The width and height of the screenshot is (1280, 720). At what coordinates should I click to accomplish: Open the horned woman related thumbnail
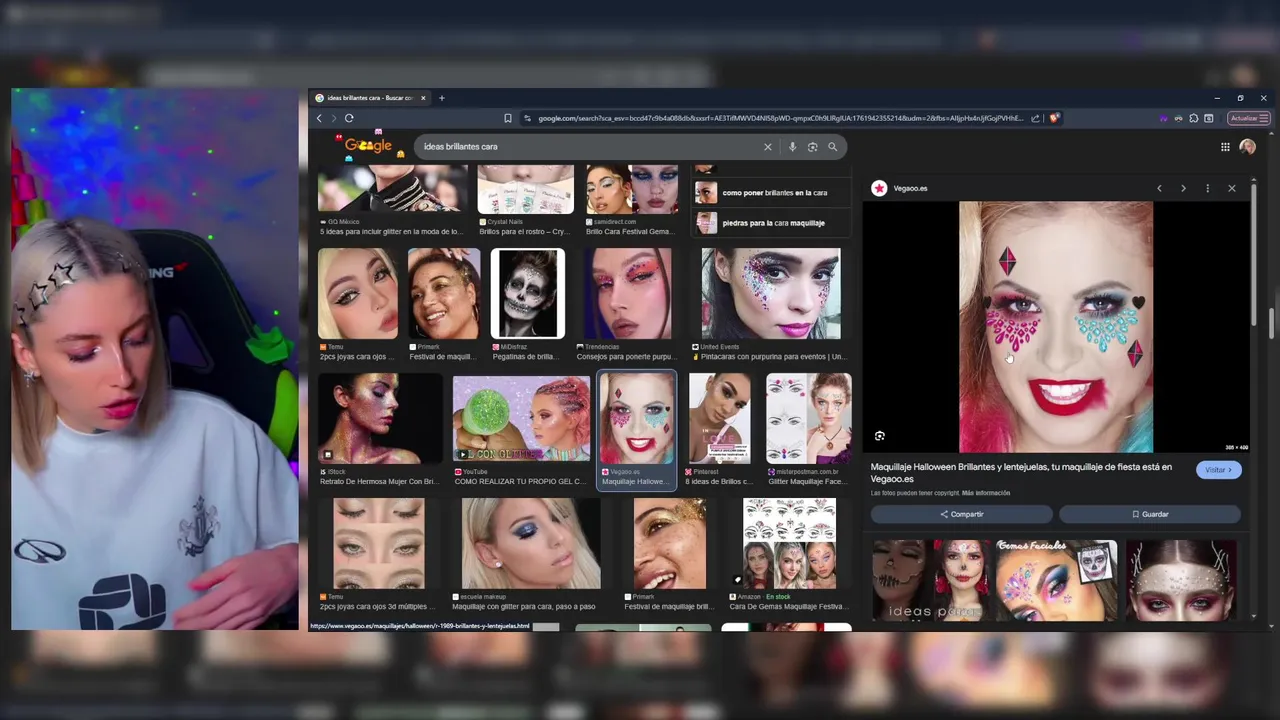click(1181, 581)
